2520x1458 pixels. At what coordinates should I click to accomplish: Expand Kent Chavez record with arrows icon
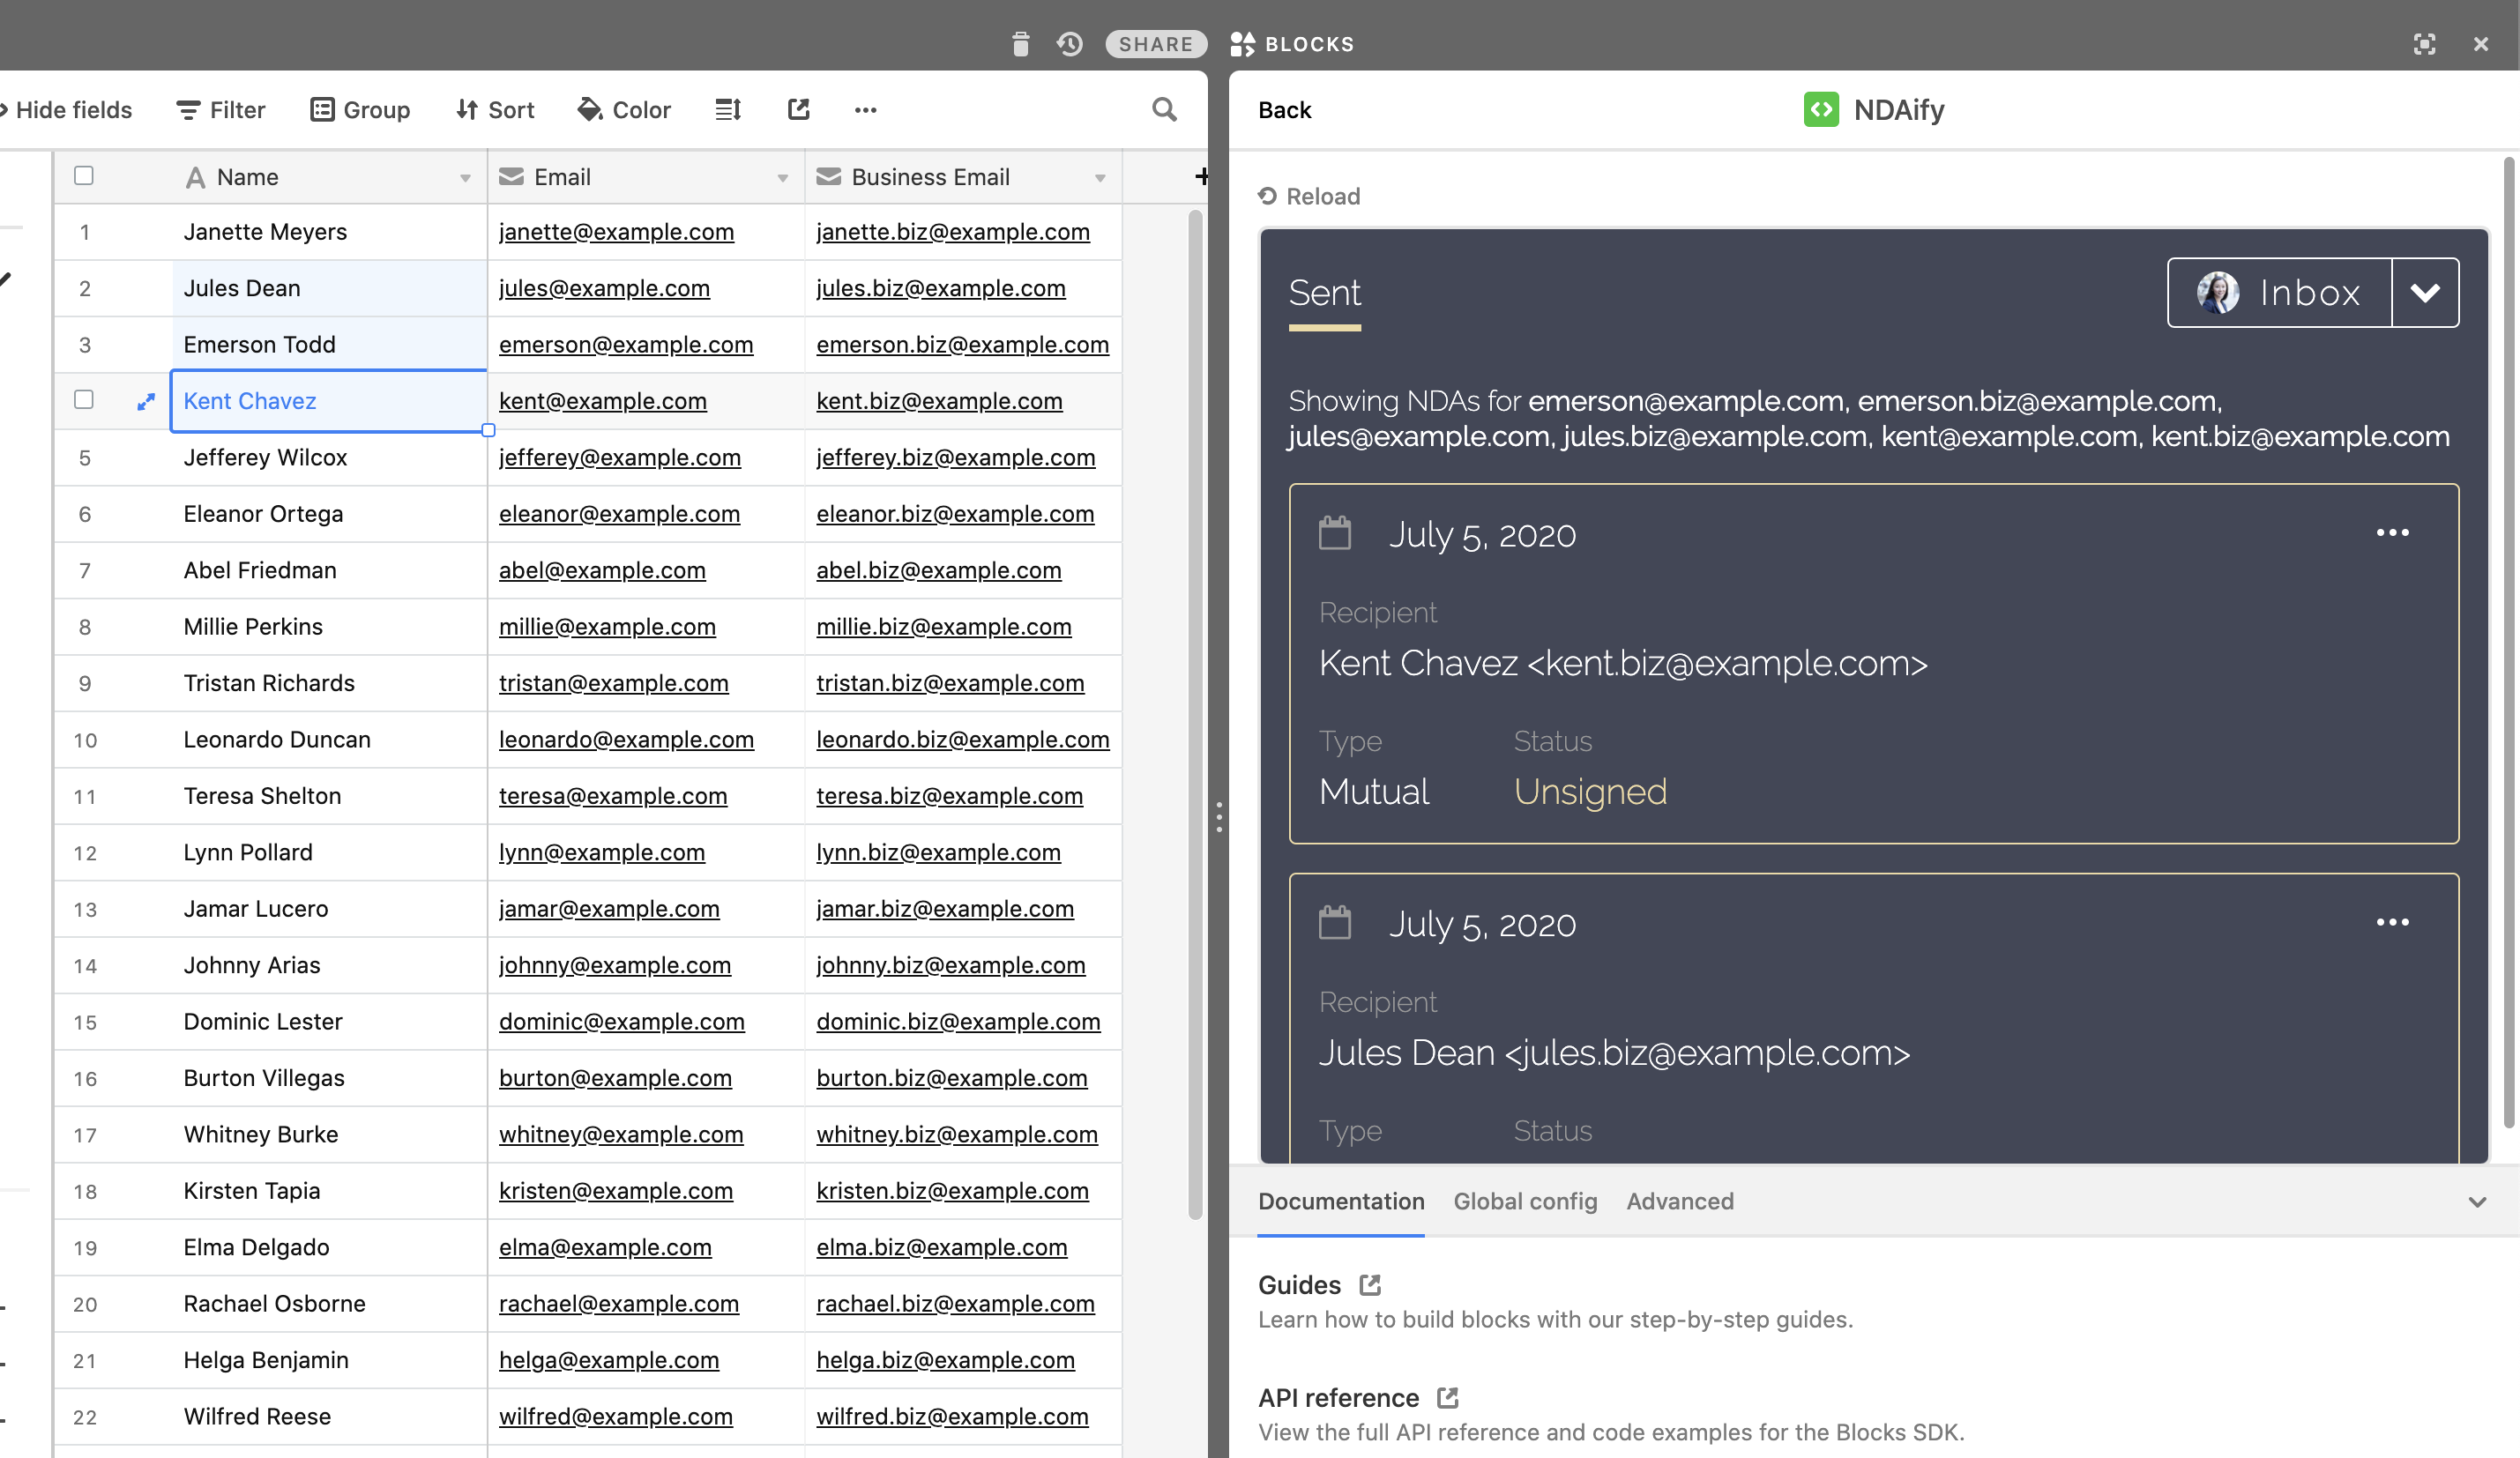tap(146, 401)
